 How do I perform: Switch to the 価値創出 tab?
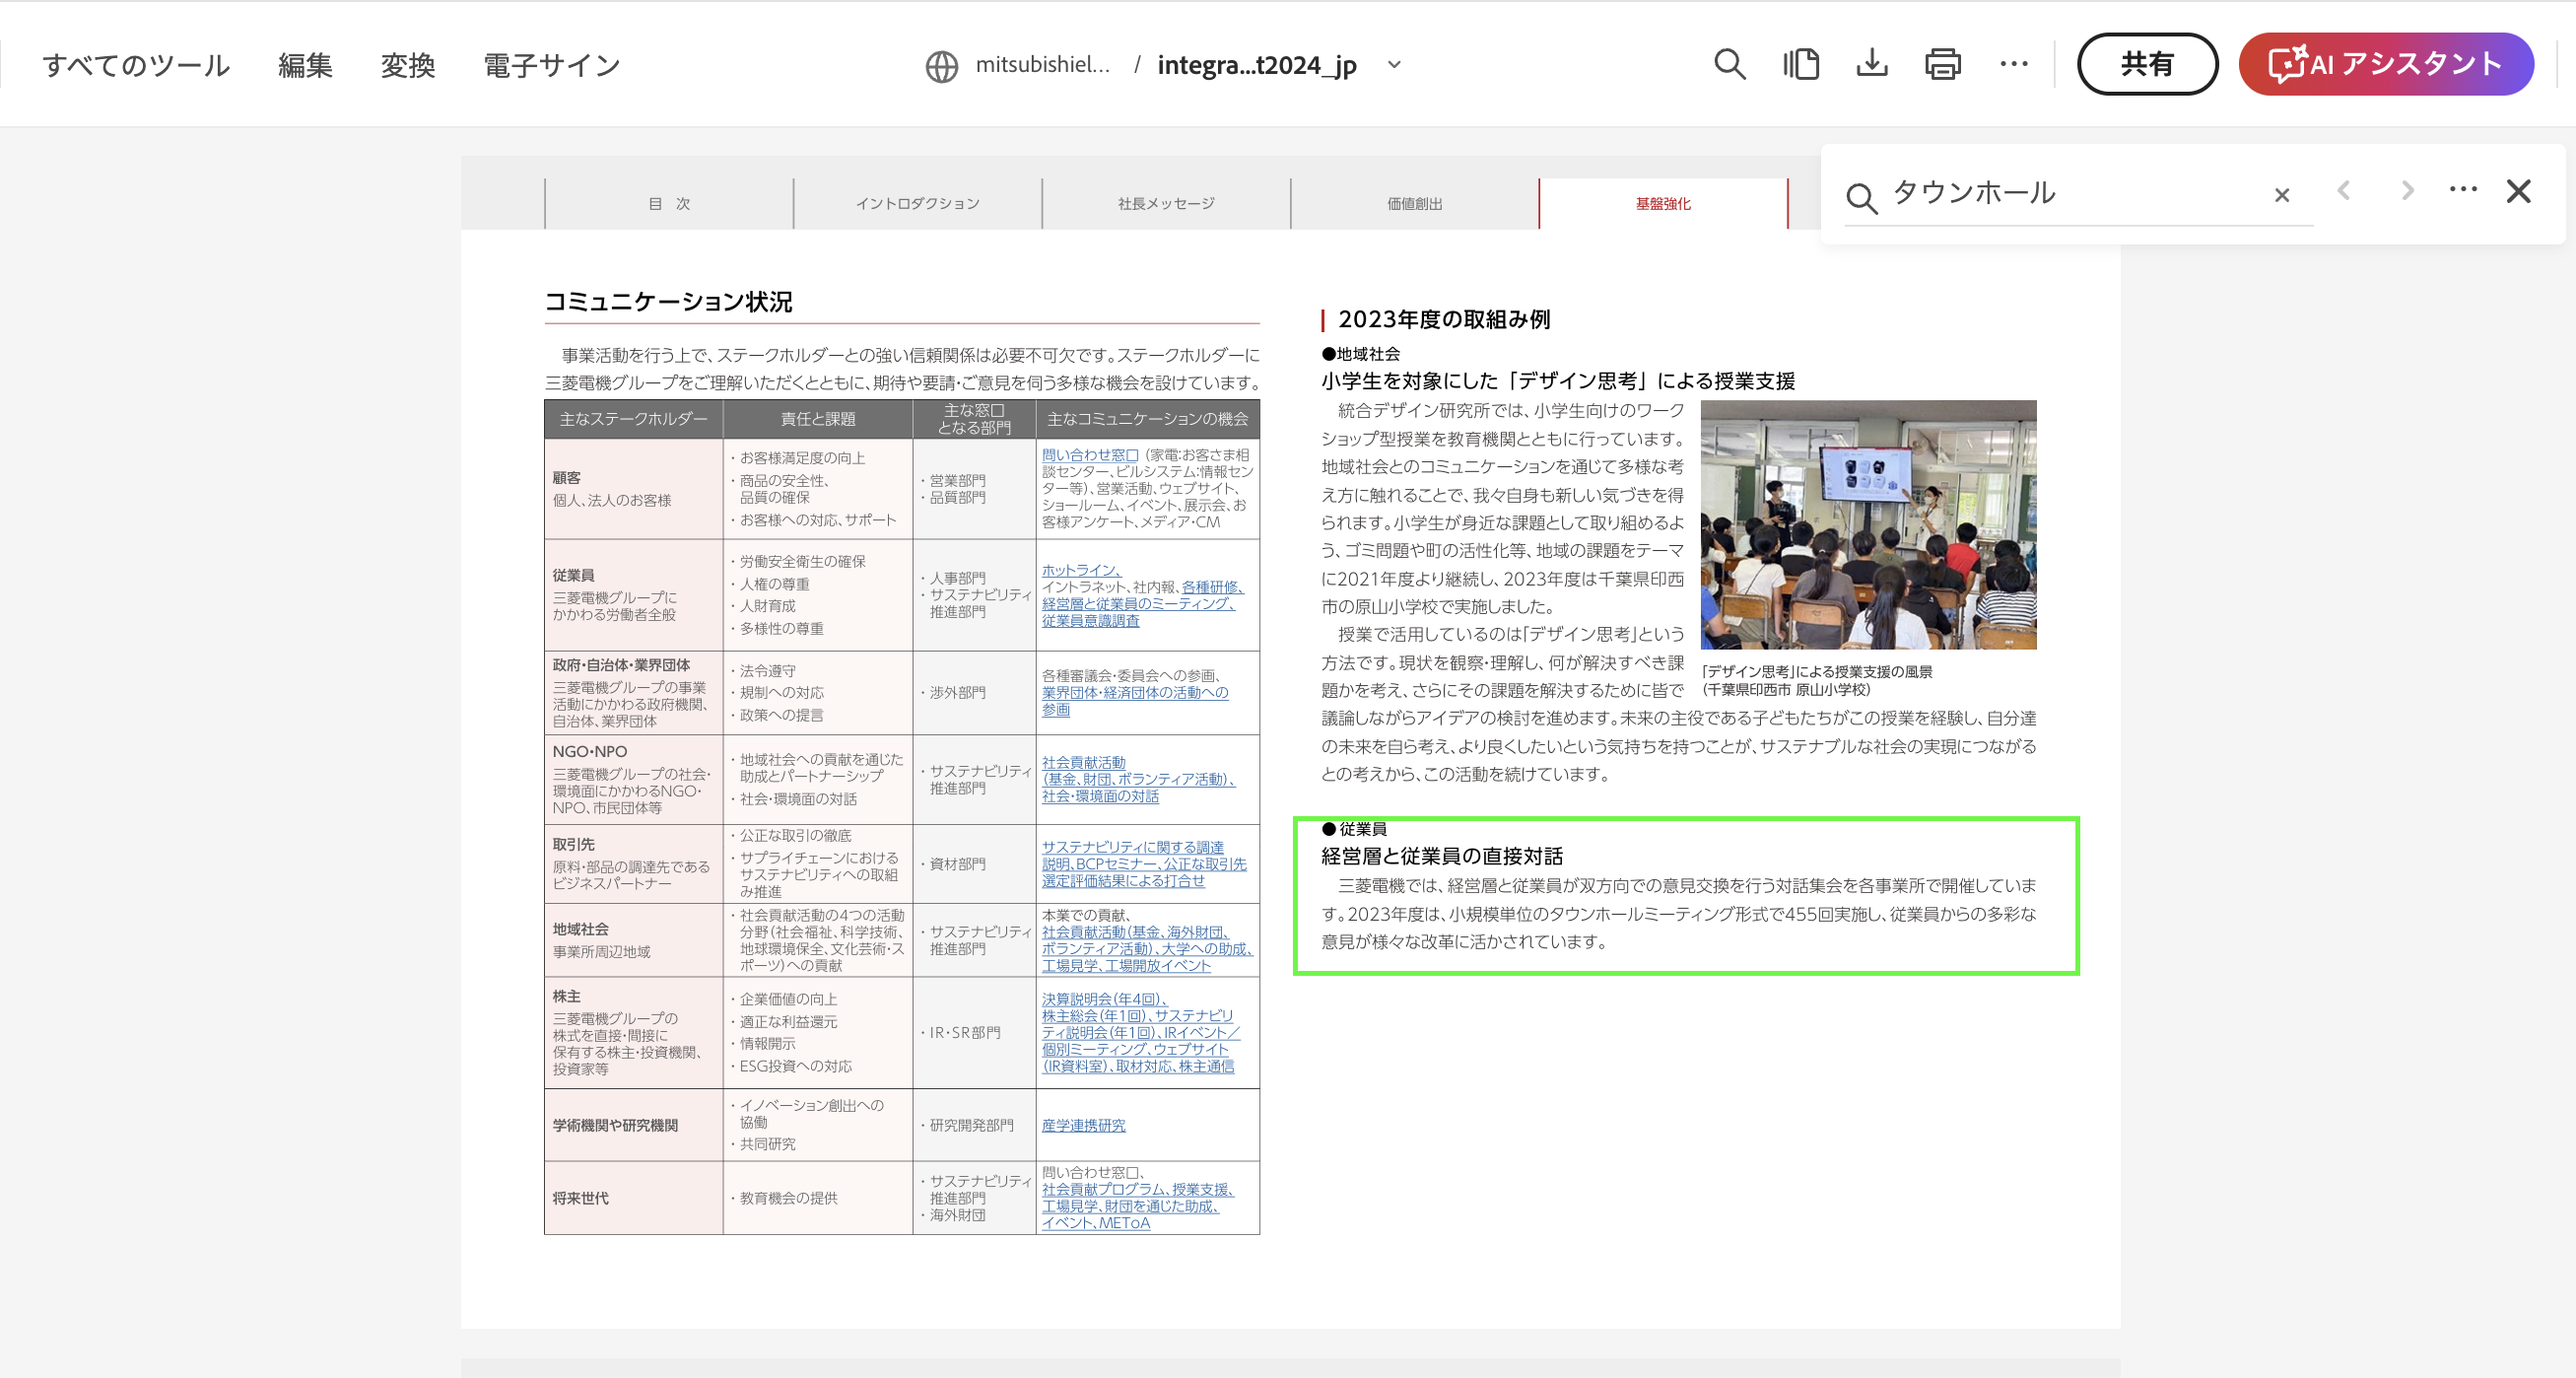pyautogui.click(x=1414, y=204)
